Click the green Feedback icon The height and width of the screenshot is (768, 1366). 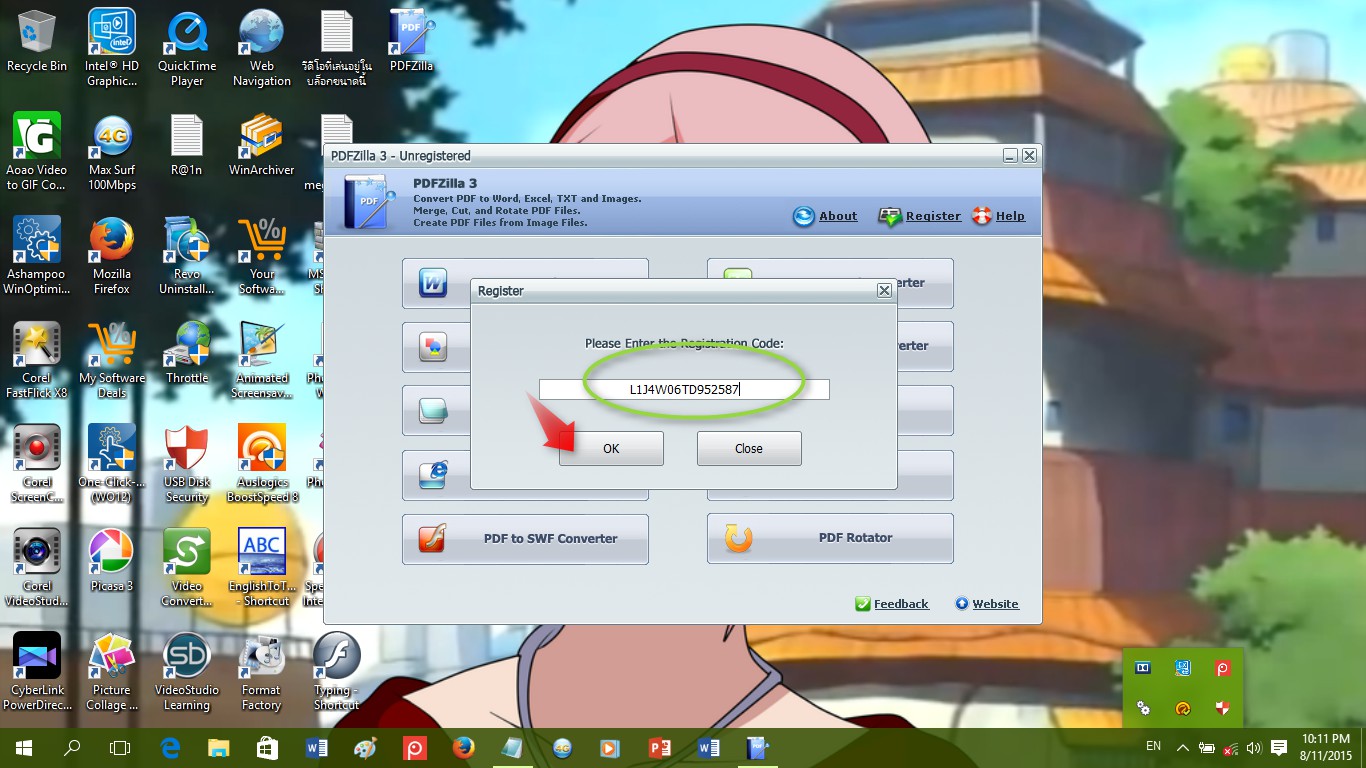pyautogui.click(x=861, y=604)
